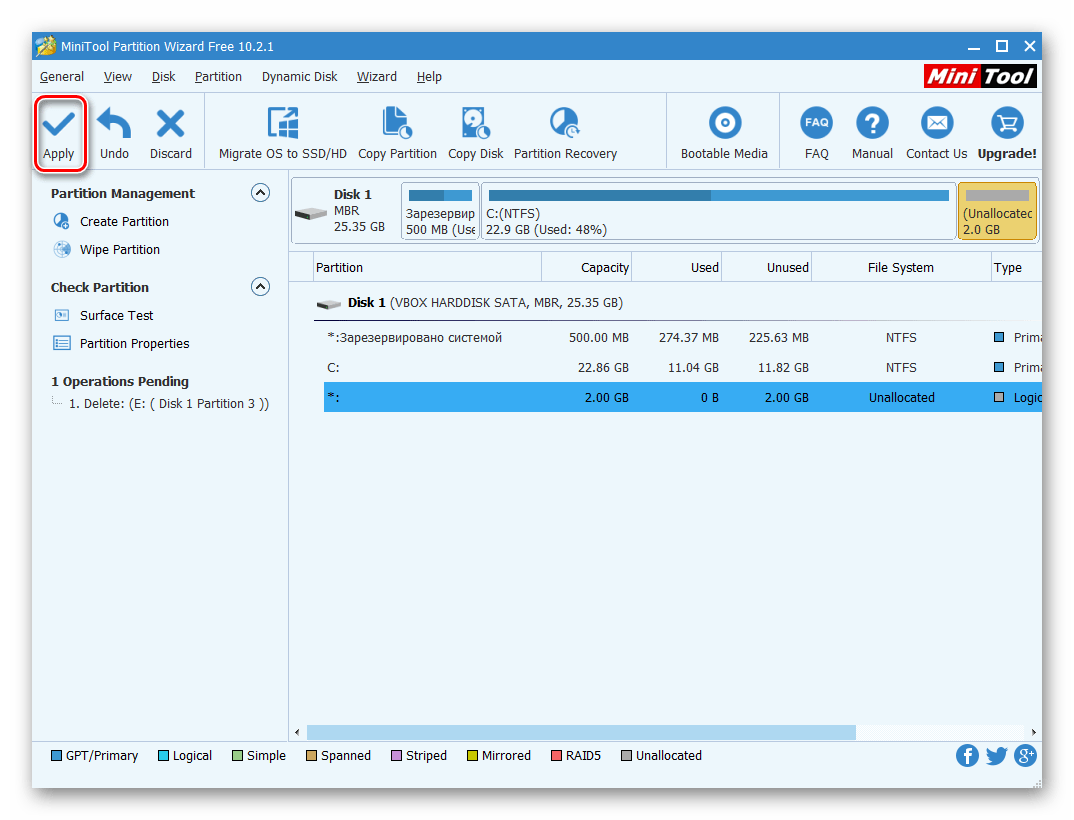Undo the last pending operation
Image resolution: width=1074 pixels, height=820 pixels.
(x=114, y=133)
